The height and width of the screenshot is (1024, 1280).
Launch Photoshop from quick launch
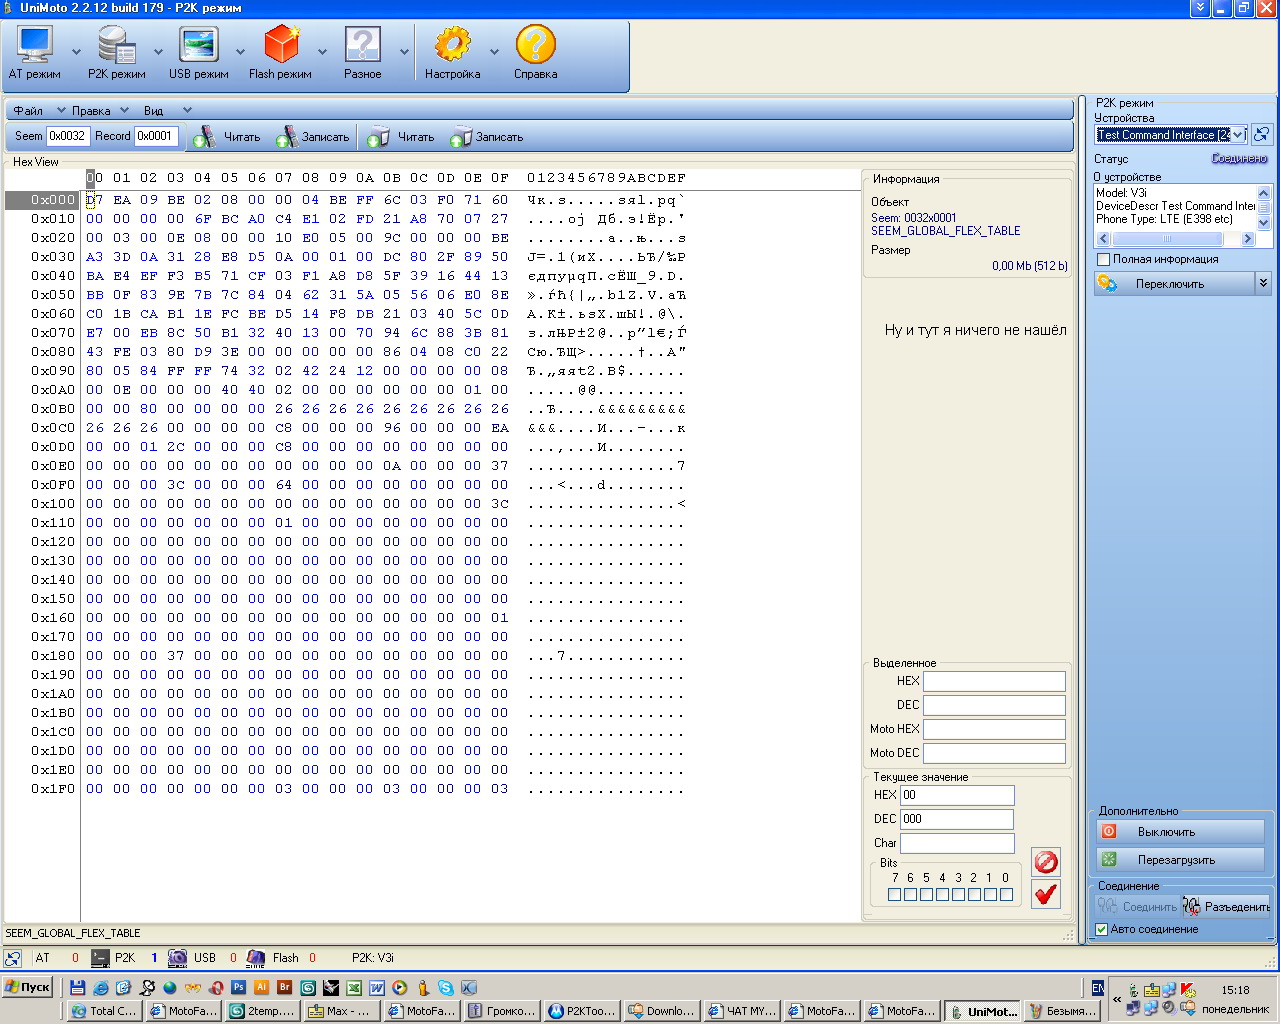tap(238, 987)
